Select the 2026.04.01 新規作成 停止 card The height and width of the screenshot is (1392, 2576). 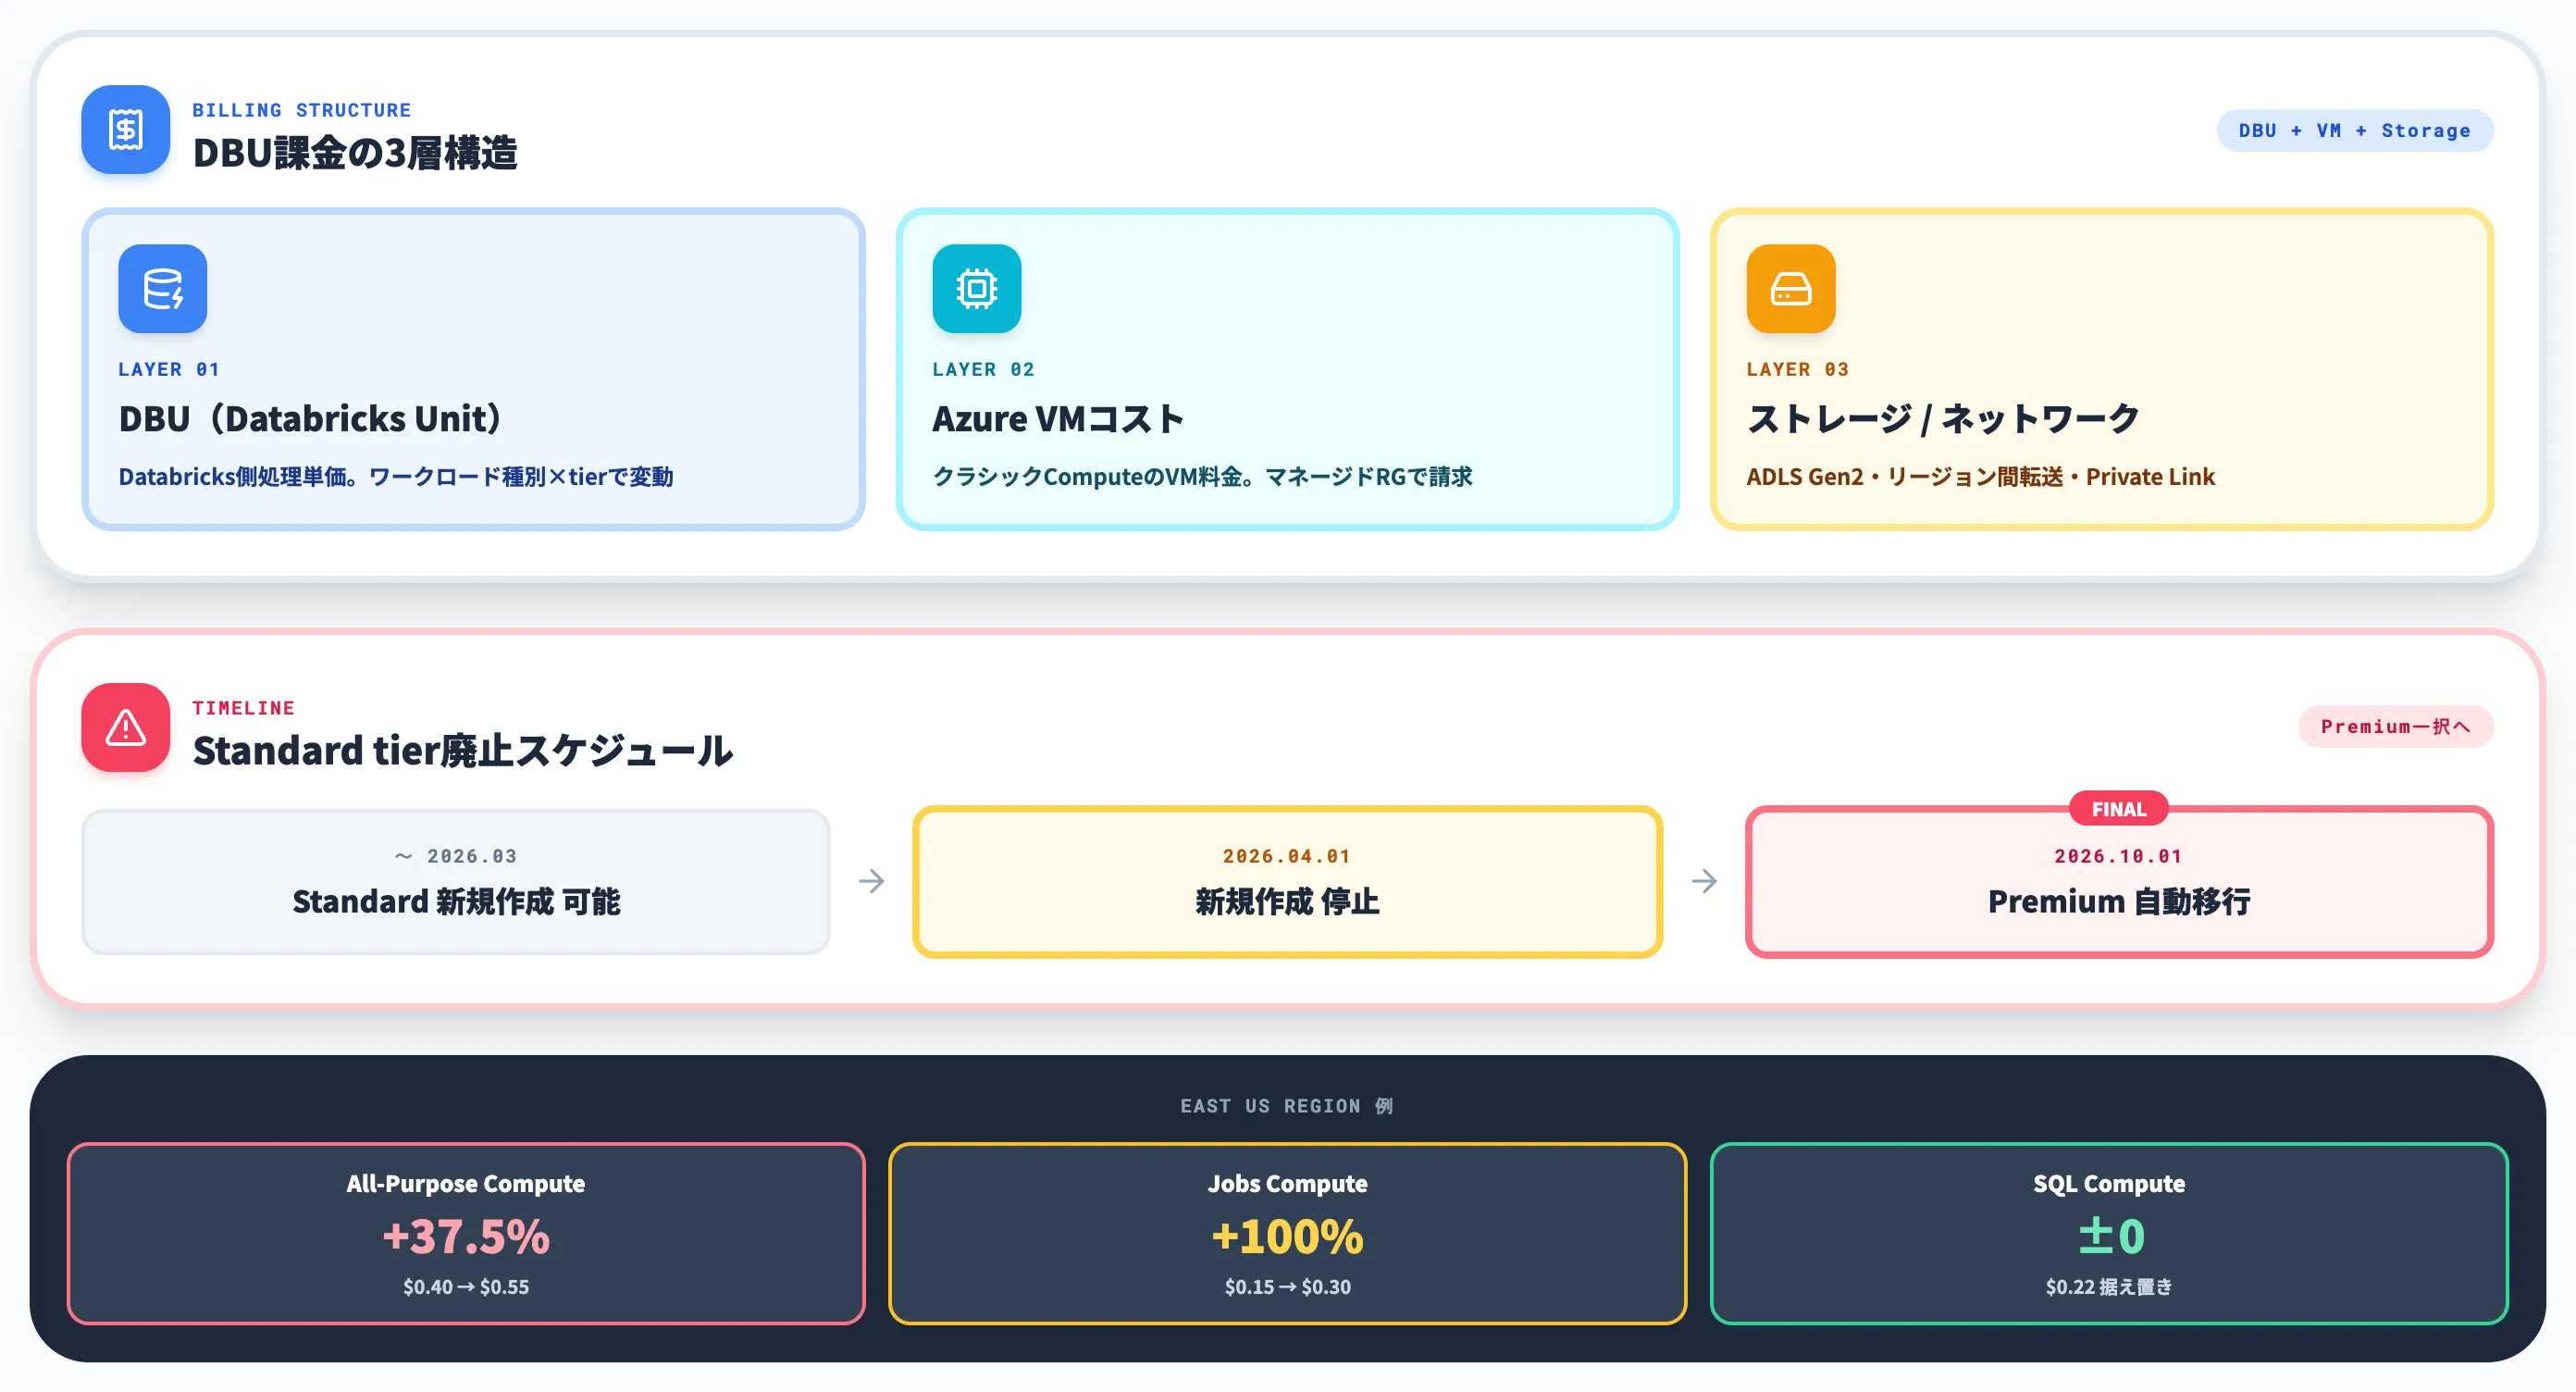click(1287, 881)
